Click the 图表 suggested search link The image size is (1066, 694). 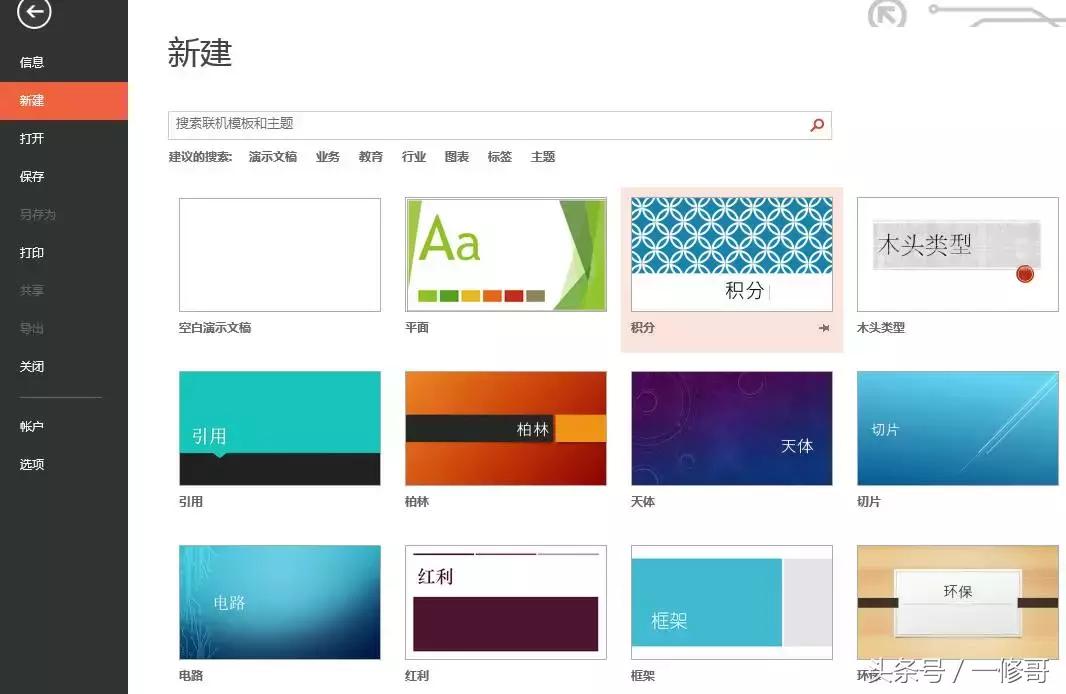pyautogui.click(x=457, y=156)
